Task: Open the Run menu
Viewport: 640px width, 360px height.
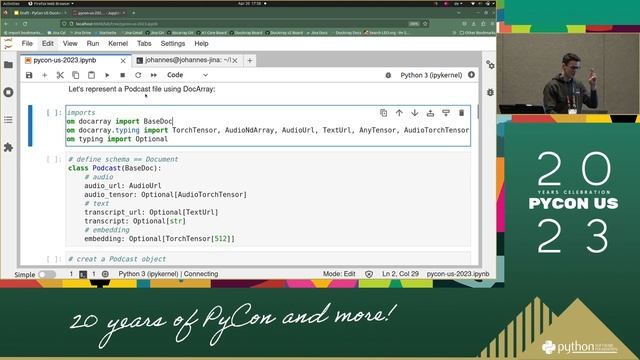Action: (93, 44)
